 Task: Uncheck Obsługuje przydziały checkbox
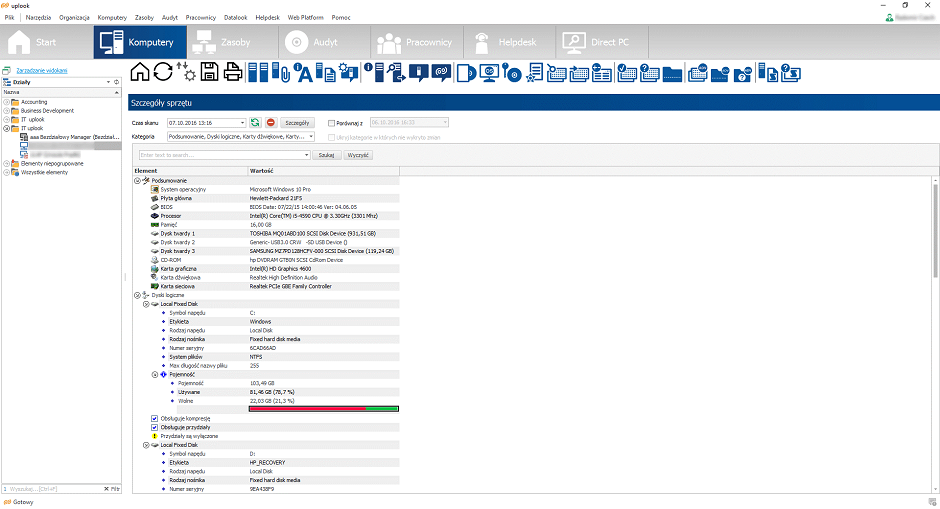click(154, 427)
